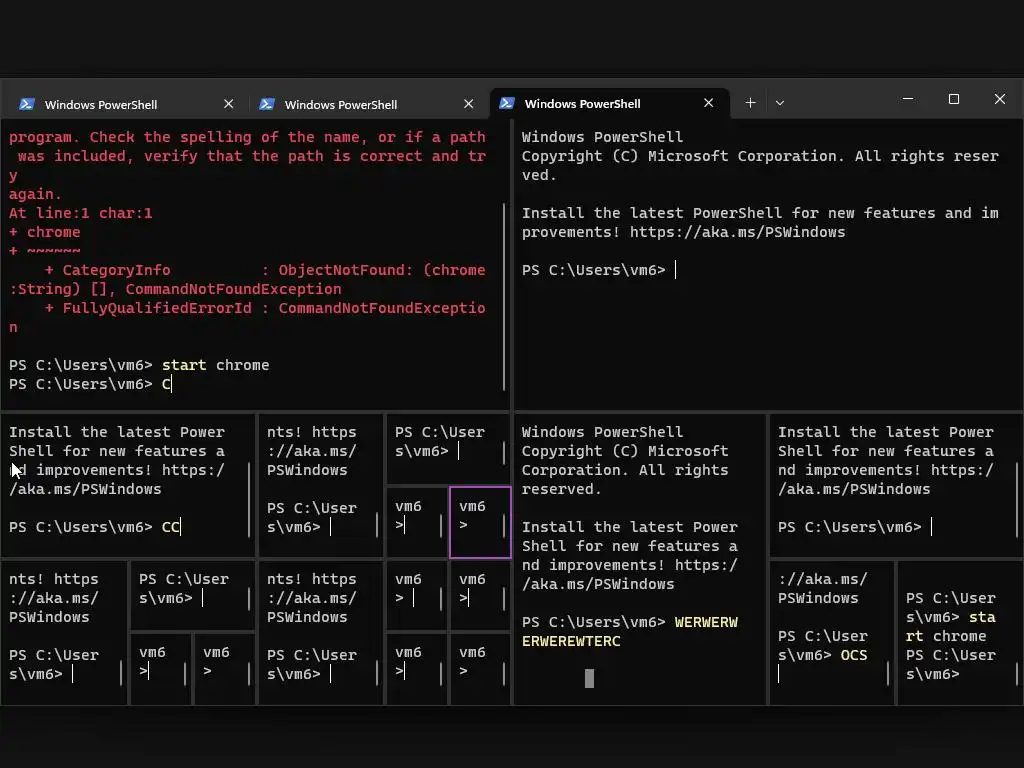Viewport: 1024px width, 768px height.
Task: Click the 'At line:1 char:1' error text
Action: pos(80,213)
